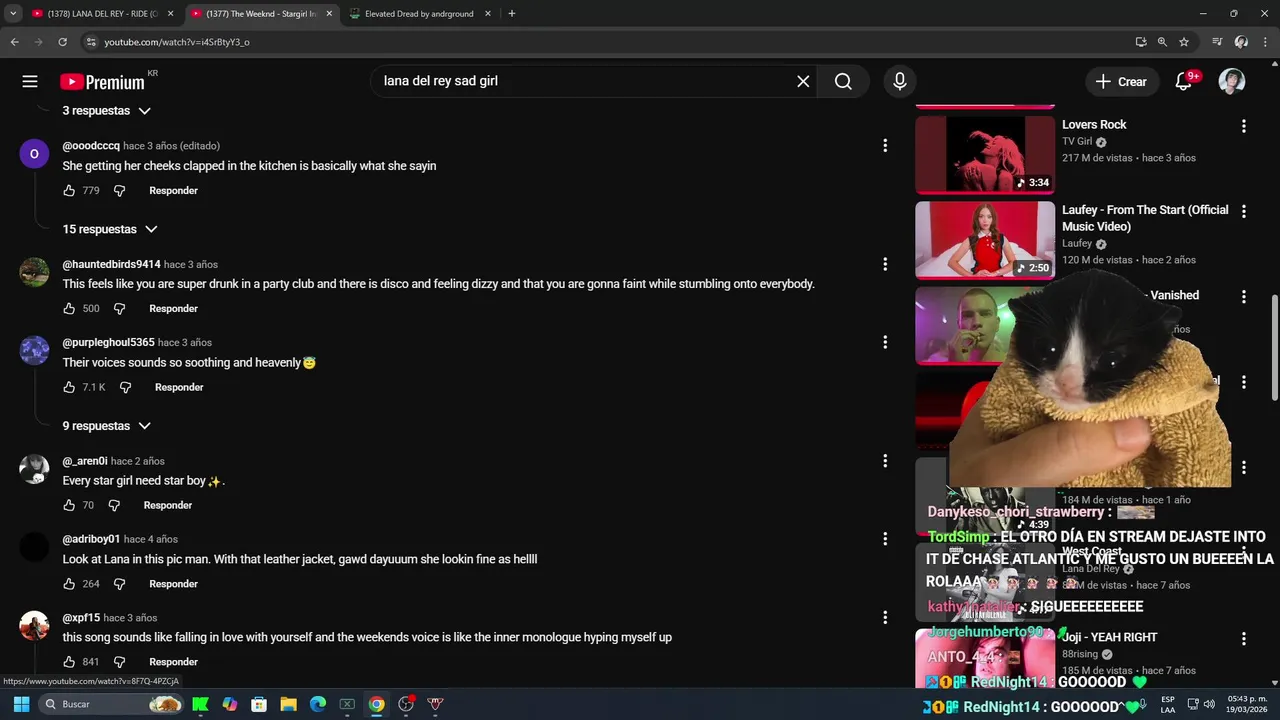Viewport: 1280px width, 720px height.
Task: Reply to @purpleghoul5365 with Responder
Action: (x=179, y=387)
